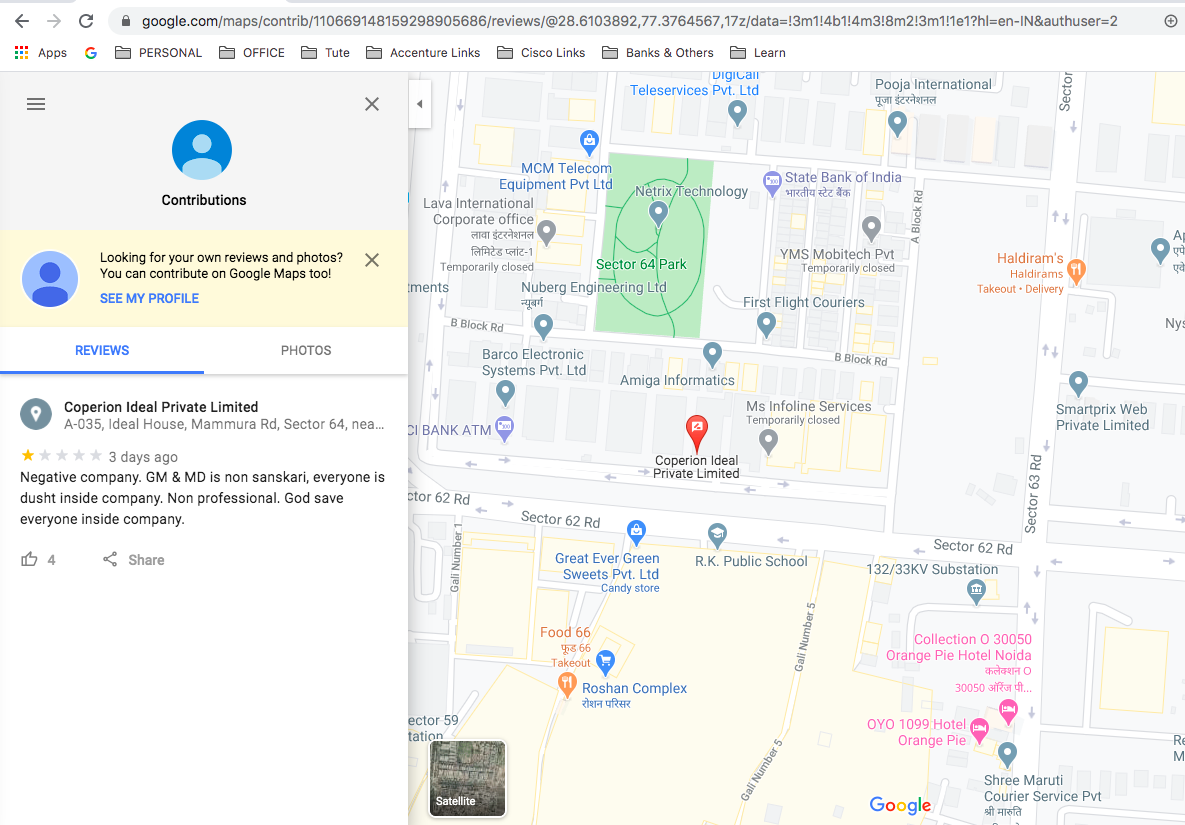
Task: Select the Shree Maruti Courier pin
Action: 1007,753
